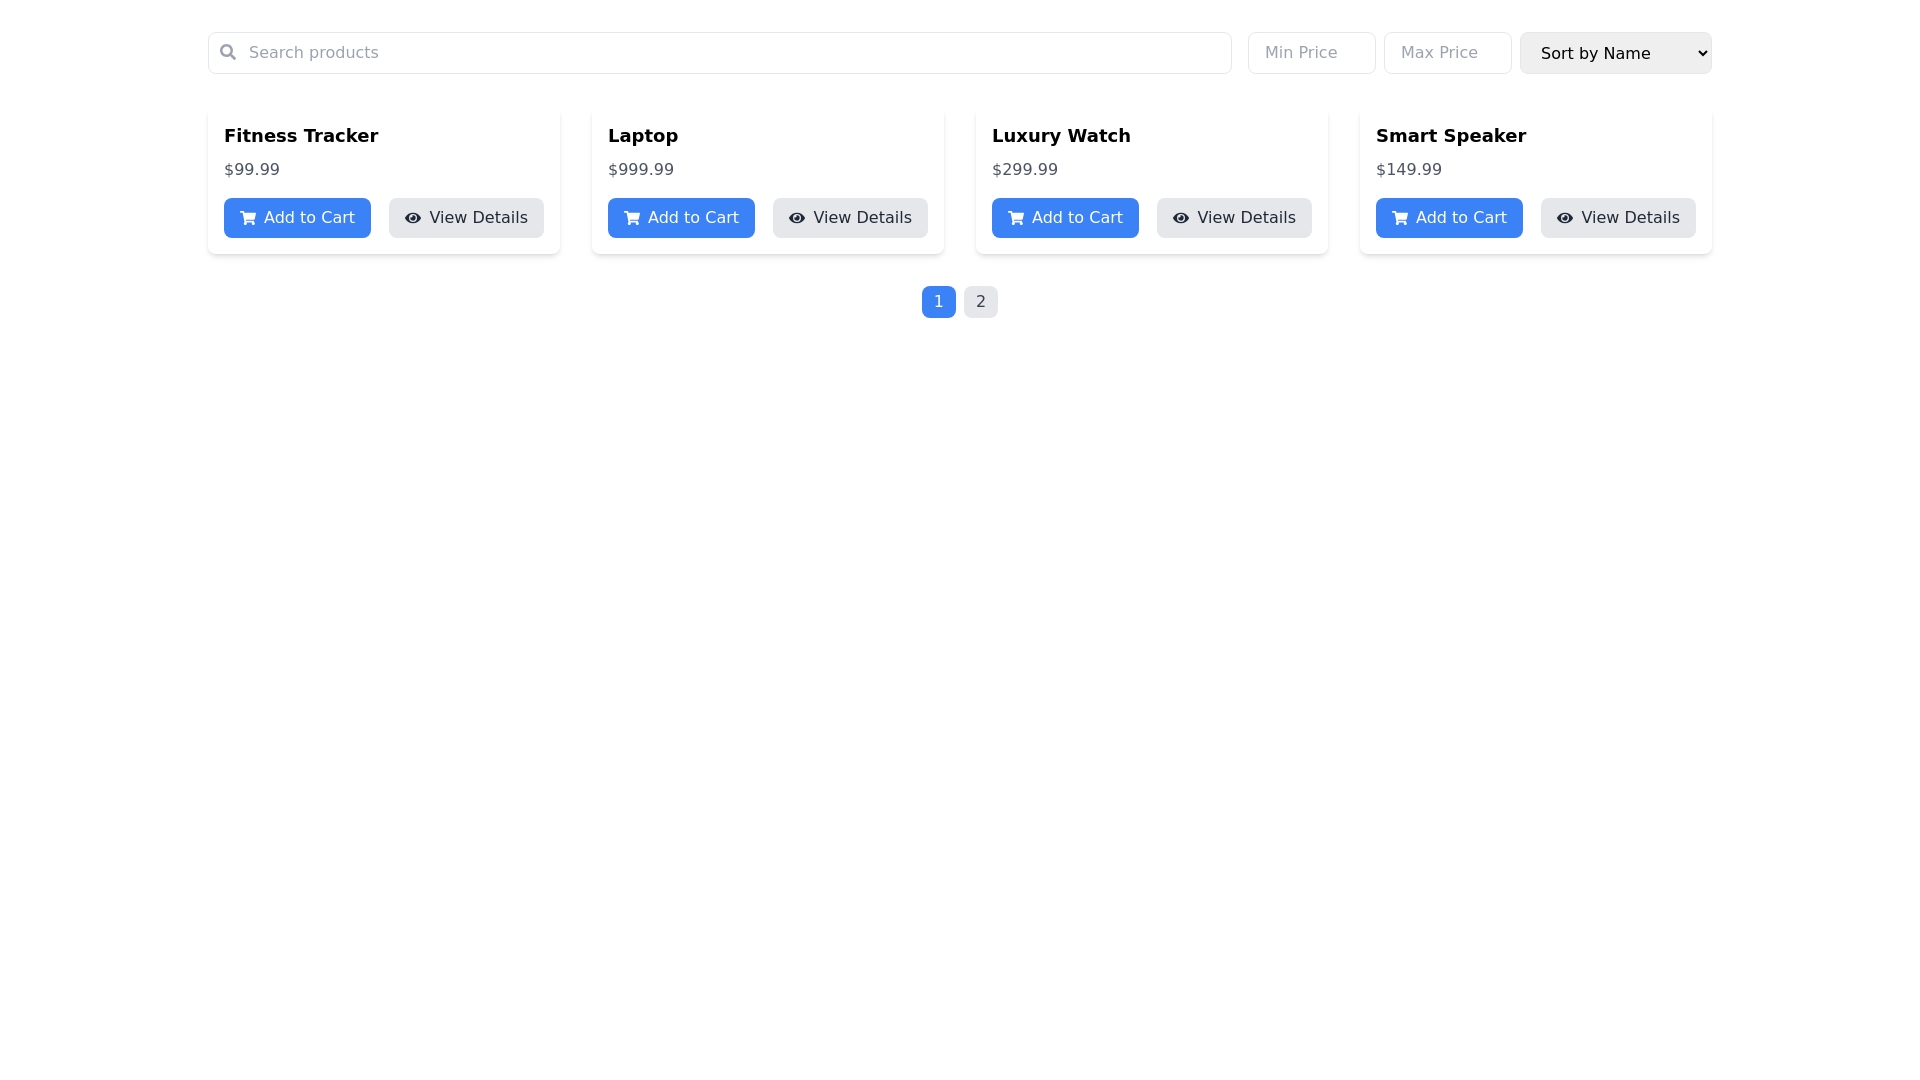Screen dimensions: 1920x1080
Task: Add Fitness Tracker to cart
Action: coord(297,218)
